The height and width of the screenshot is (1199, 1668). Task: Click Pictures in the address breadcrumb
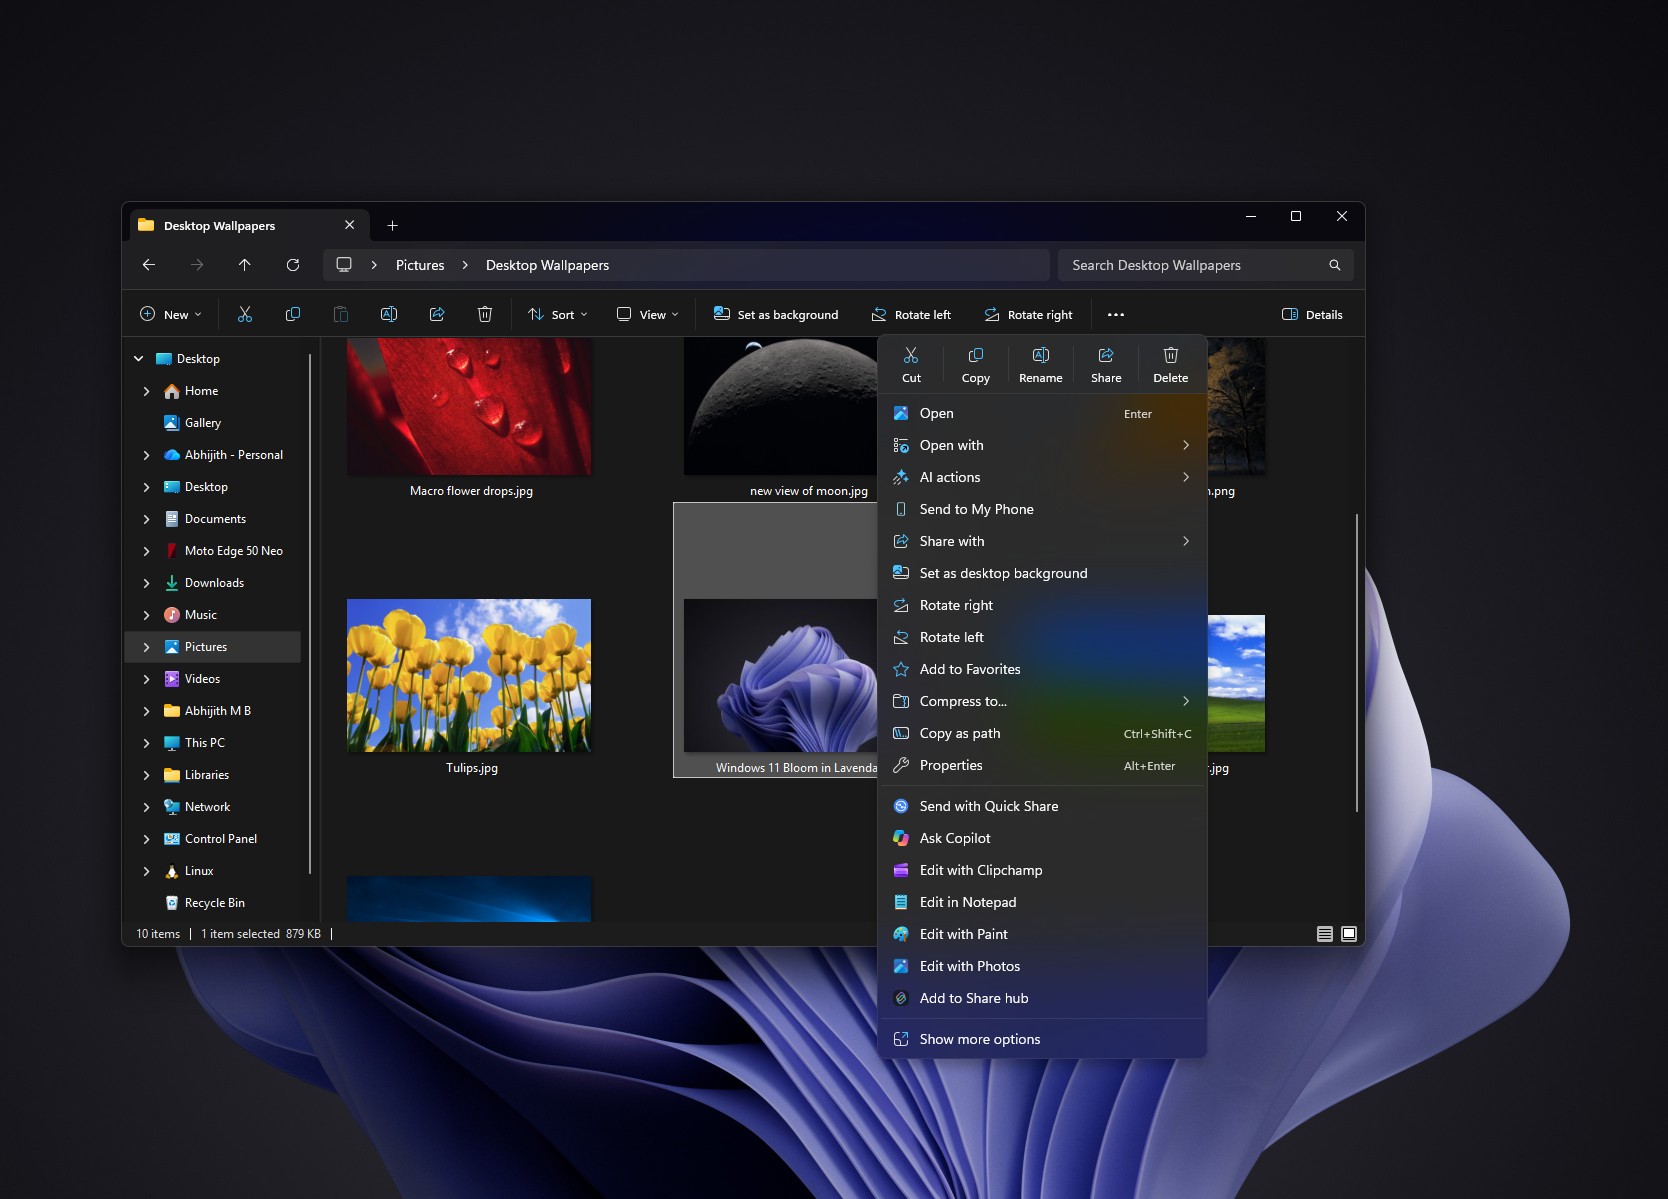click(x=420, y=265)
